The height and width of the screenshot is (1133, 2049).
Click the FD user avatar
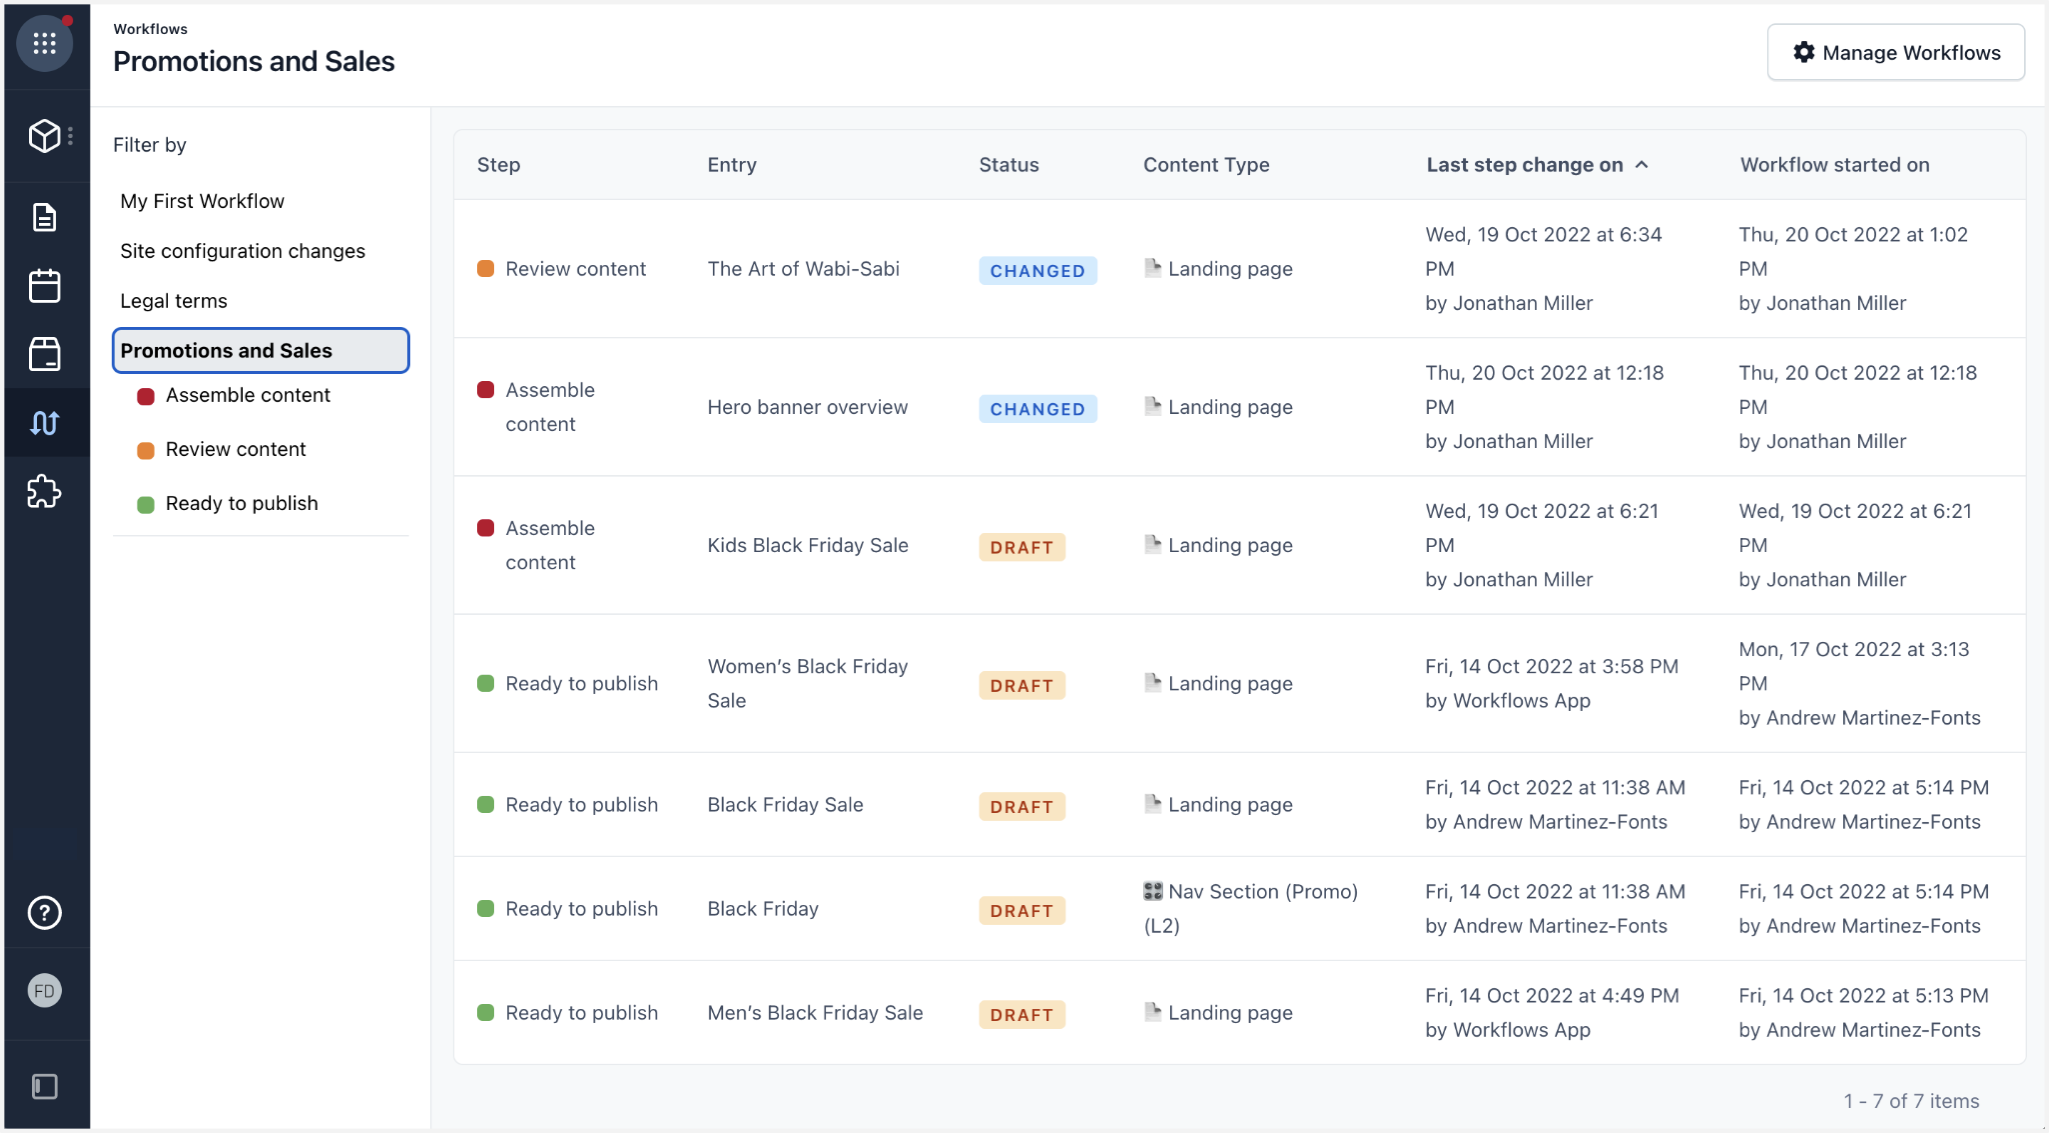click(x=44, y=991)
